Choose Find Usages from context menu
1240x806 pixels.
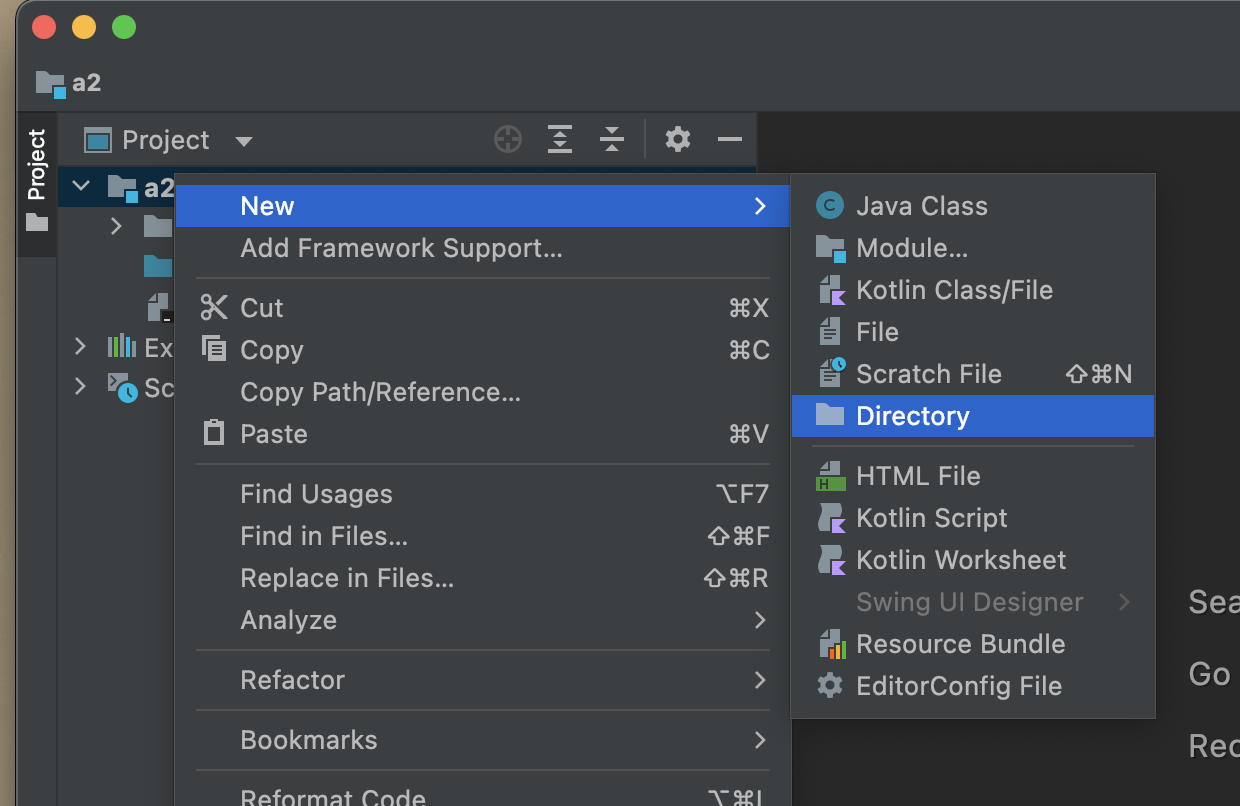[316, 494]
